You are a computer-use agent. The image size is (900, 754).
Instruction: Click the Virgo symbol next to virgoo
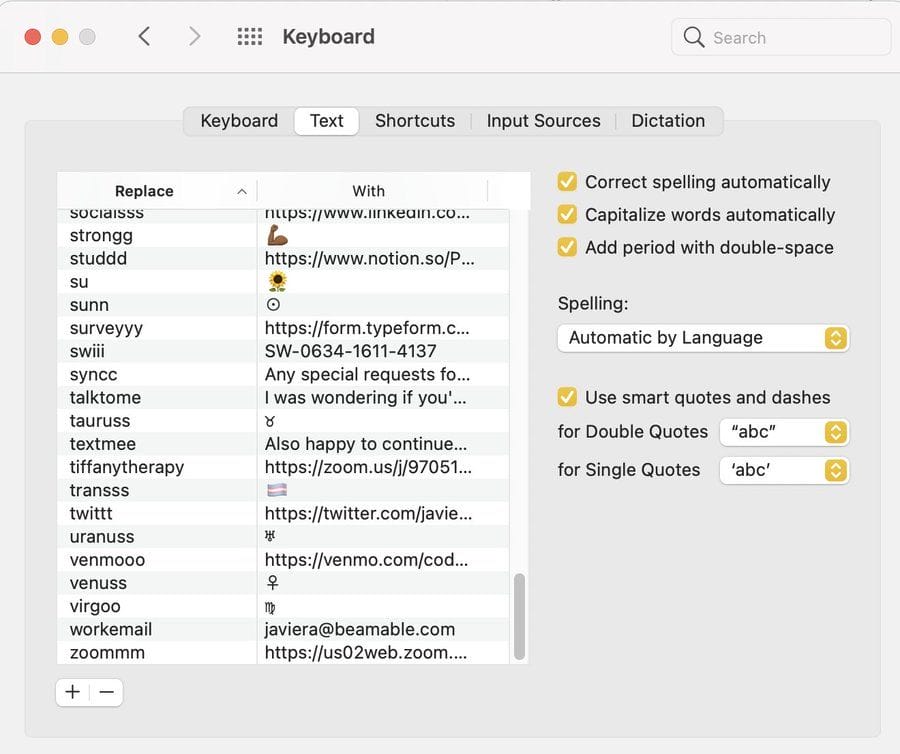click(269, 606)
